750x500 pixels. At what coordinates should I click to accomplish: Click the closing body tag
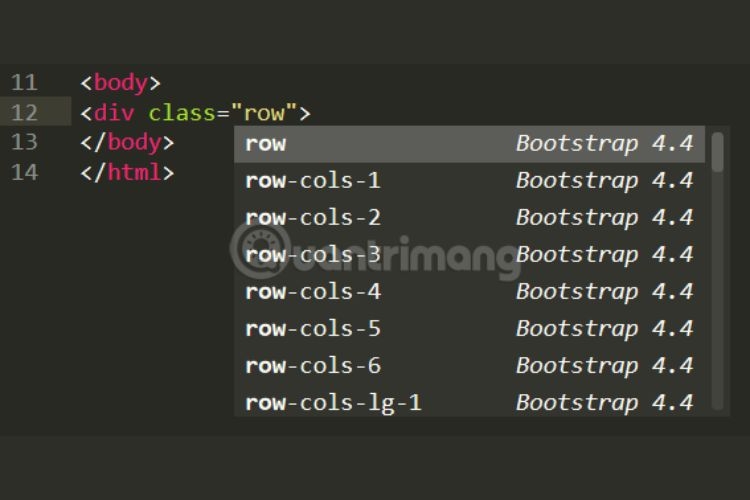coord(127,143)
